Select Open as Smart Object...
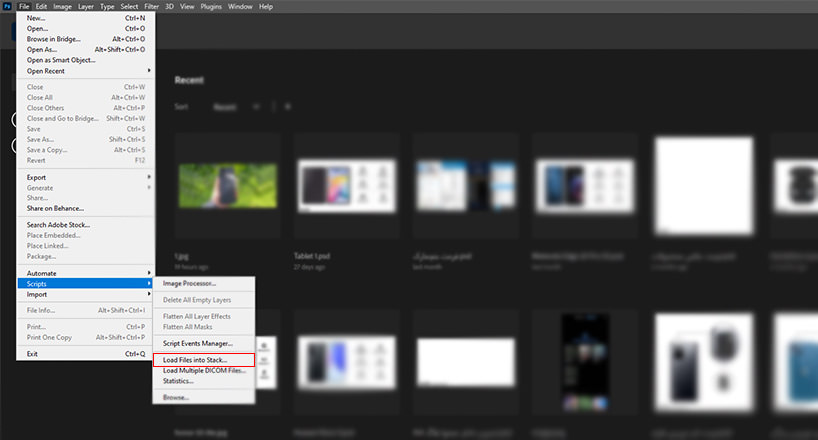818x440 pixels. coord(86,60)
